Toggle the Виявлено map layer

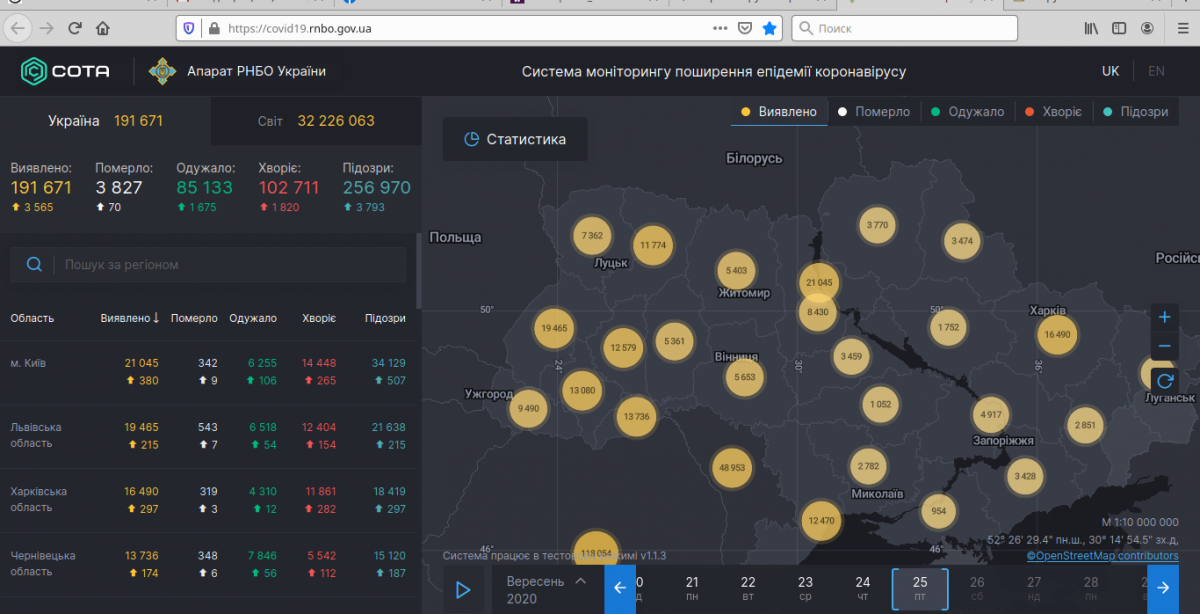click(779, 112)
